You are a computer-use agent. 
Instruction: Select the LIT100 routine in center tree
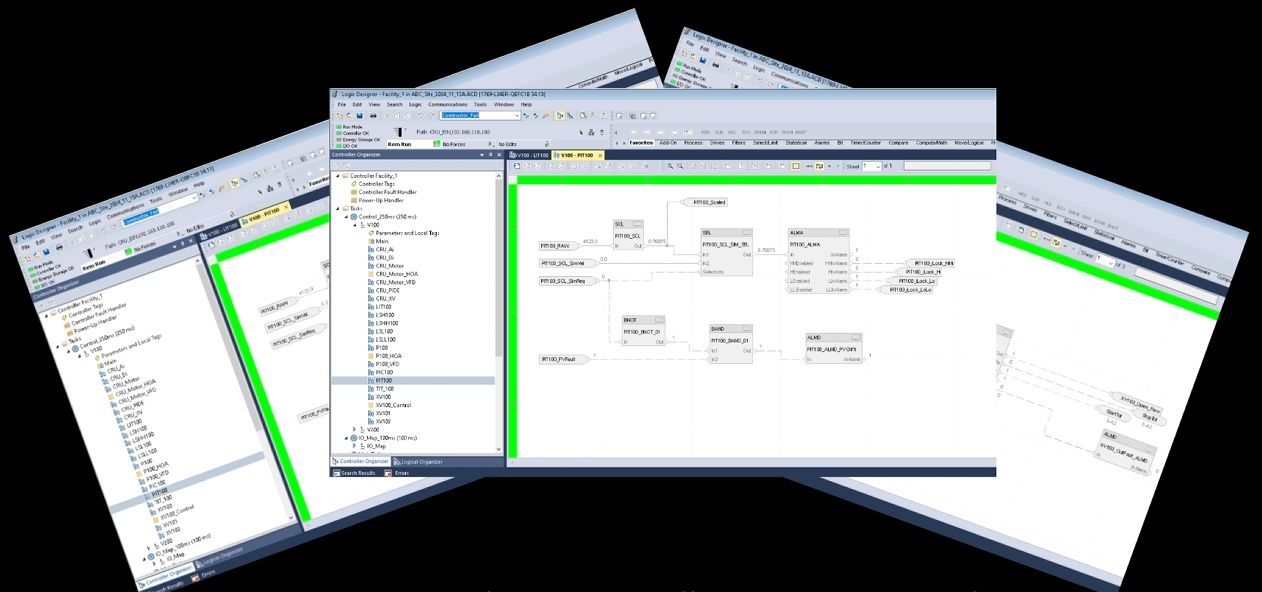(381, 306)
